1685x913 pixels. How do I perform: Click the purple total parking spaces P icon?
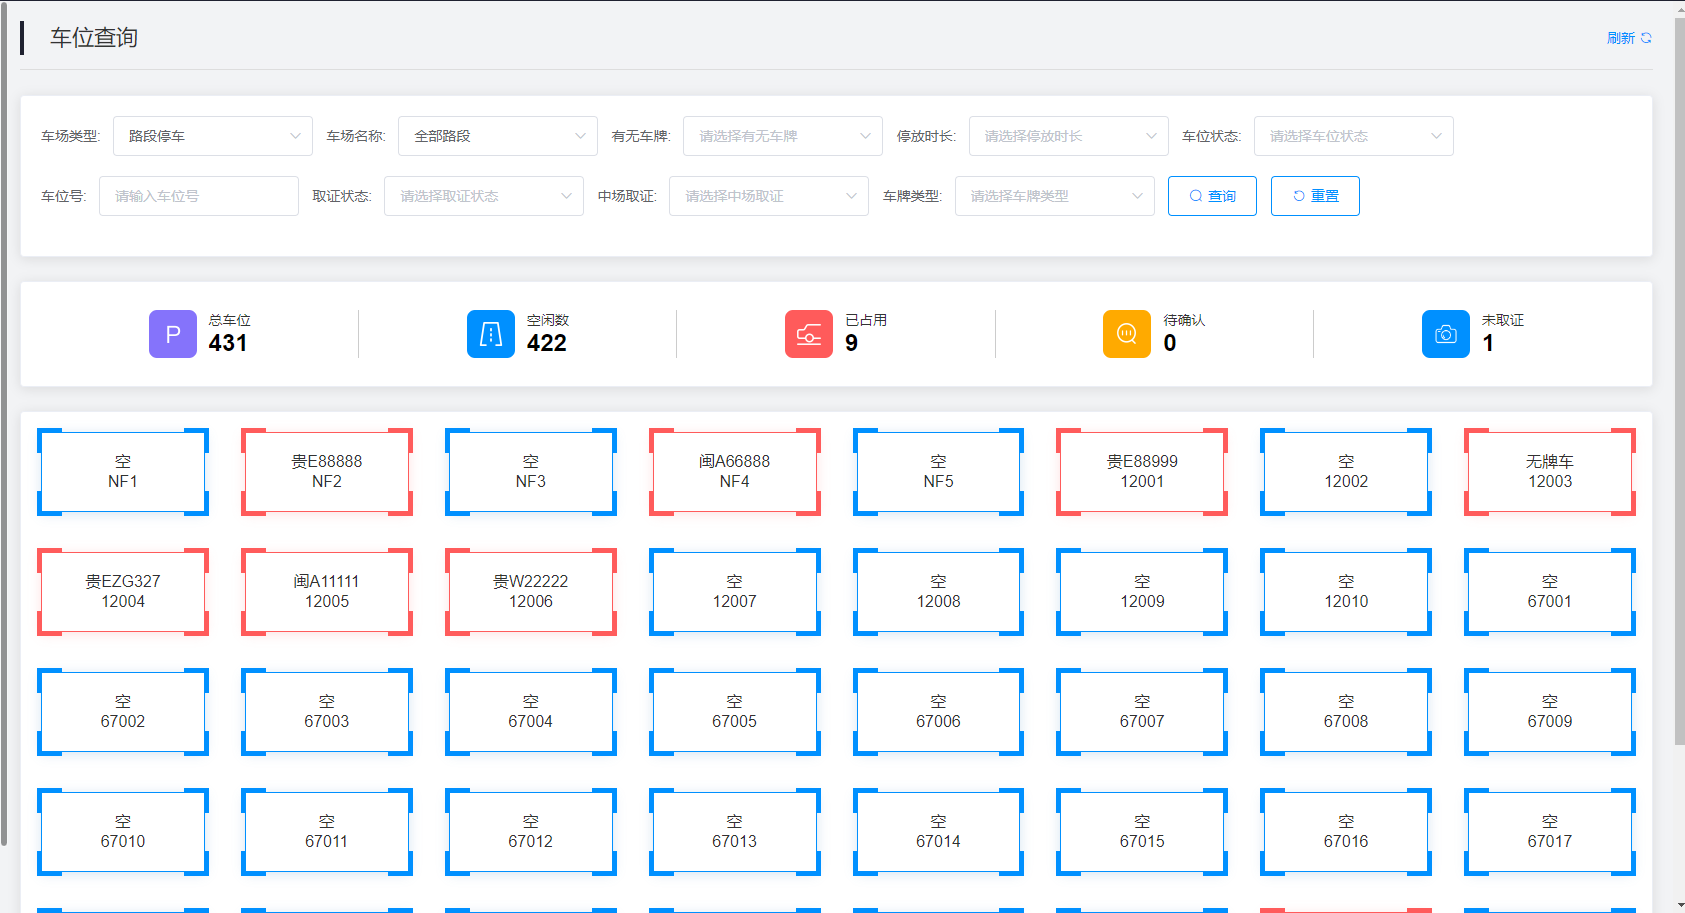tap(172, 334)
